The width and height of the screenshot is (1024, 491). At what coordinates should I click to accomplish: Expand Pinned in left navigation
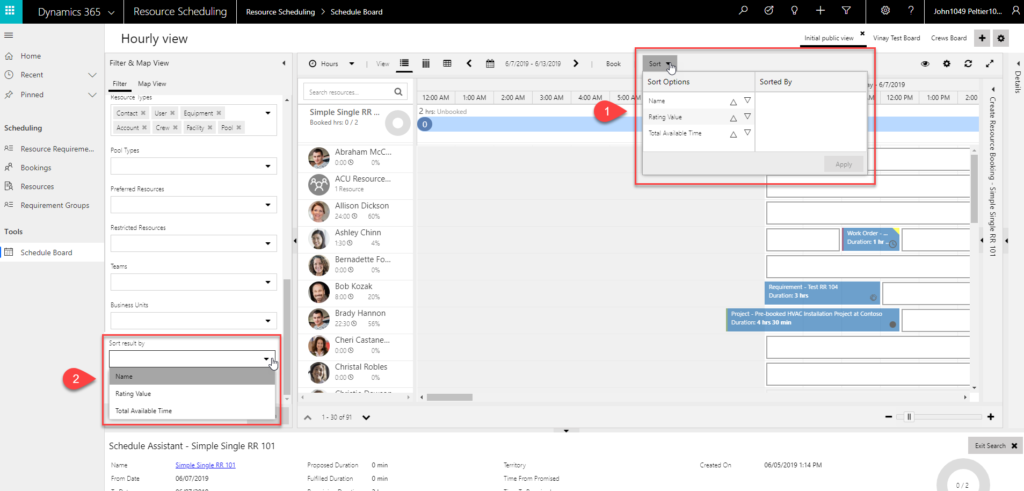point(92,95)
